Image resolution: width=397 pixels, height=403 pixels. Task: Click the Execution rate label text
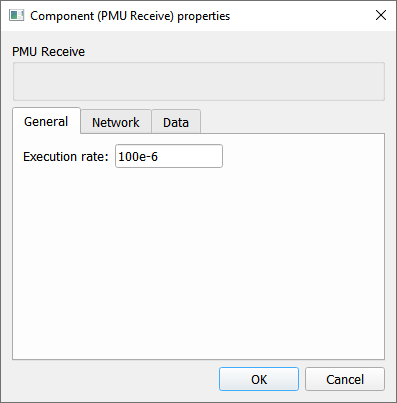coord(66,156)
